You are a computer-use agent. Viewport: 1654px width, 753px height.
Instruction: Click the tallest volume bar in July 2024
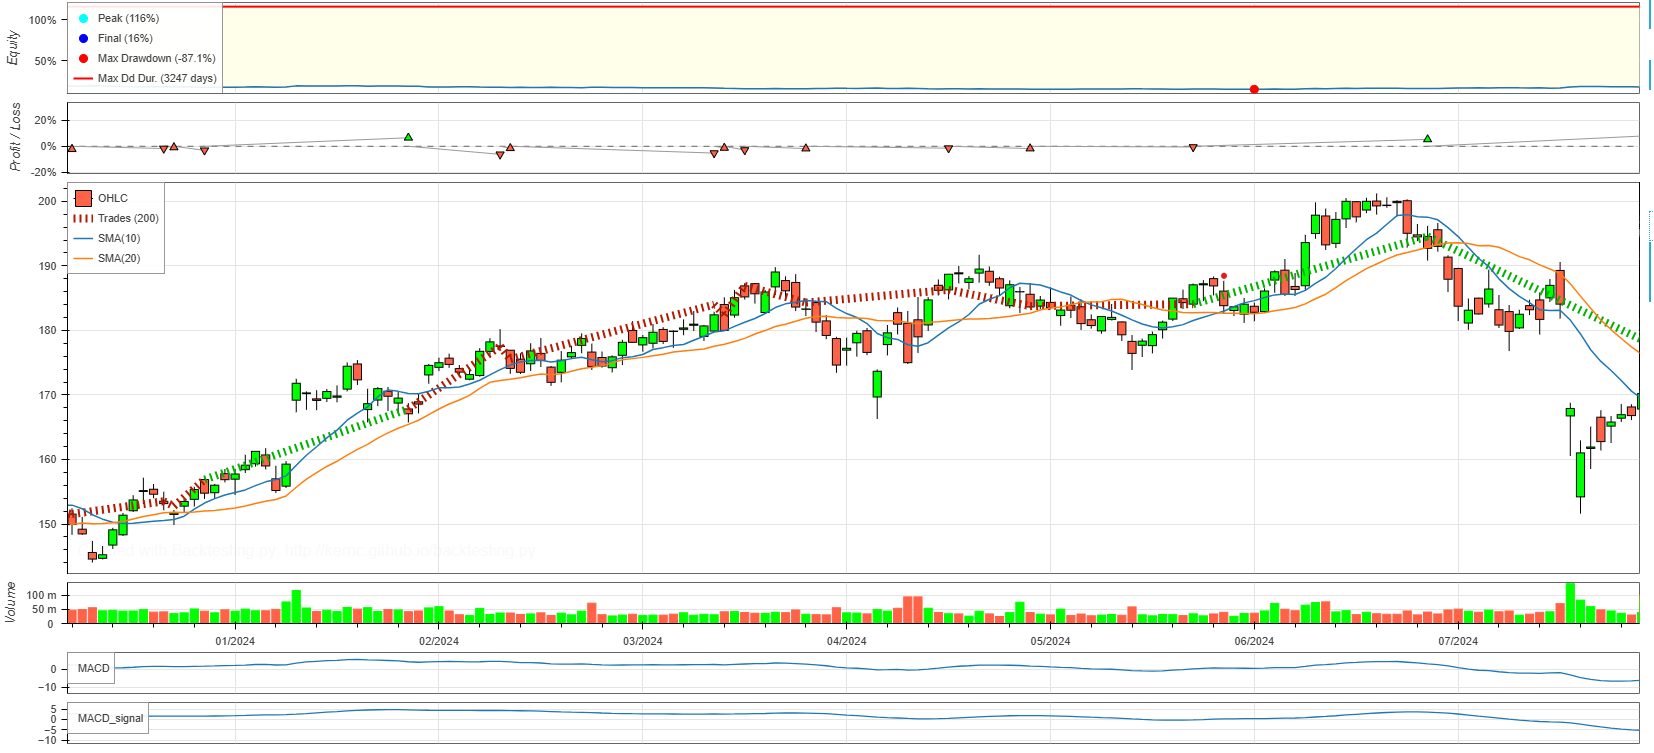(1570, 603)
